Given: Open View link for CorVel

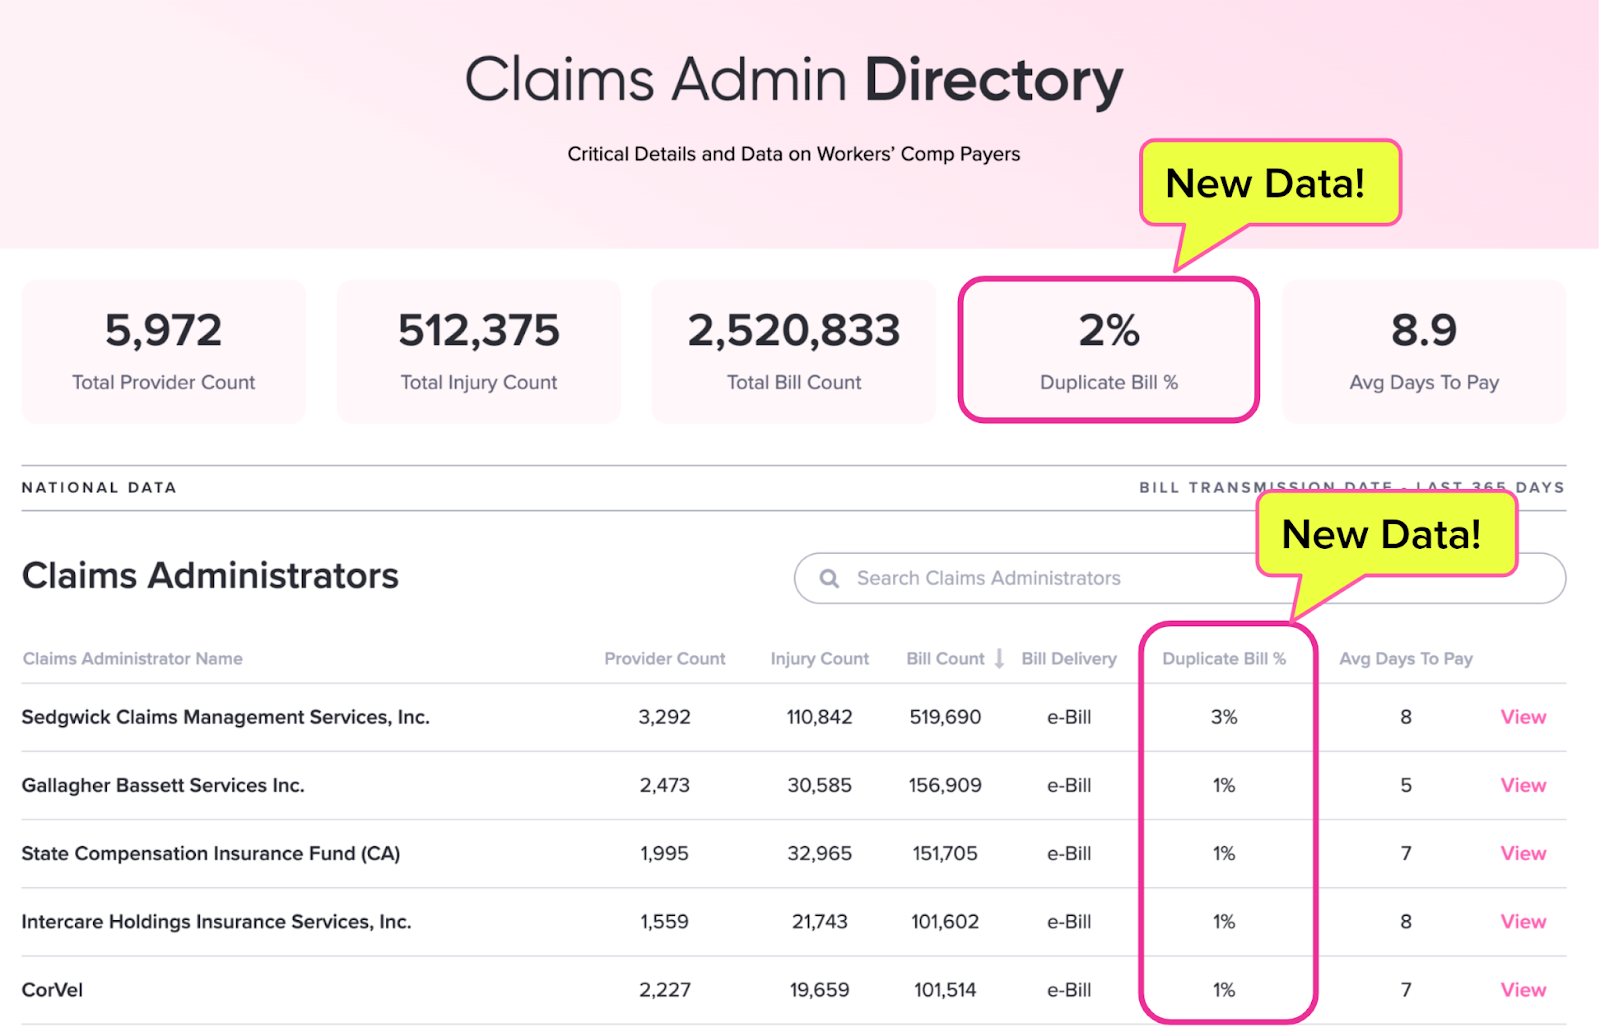Looking at the screenshot, I should (1522, 989).
